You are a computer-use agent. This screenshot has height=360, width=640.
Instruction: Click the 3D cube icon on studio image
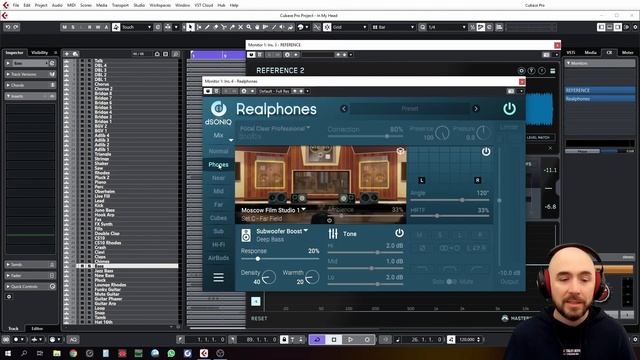[x=400, y=151]
